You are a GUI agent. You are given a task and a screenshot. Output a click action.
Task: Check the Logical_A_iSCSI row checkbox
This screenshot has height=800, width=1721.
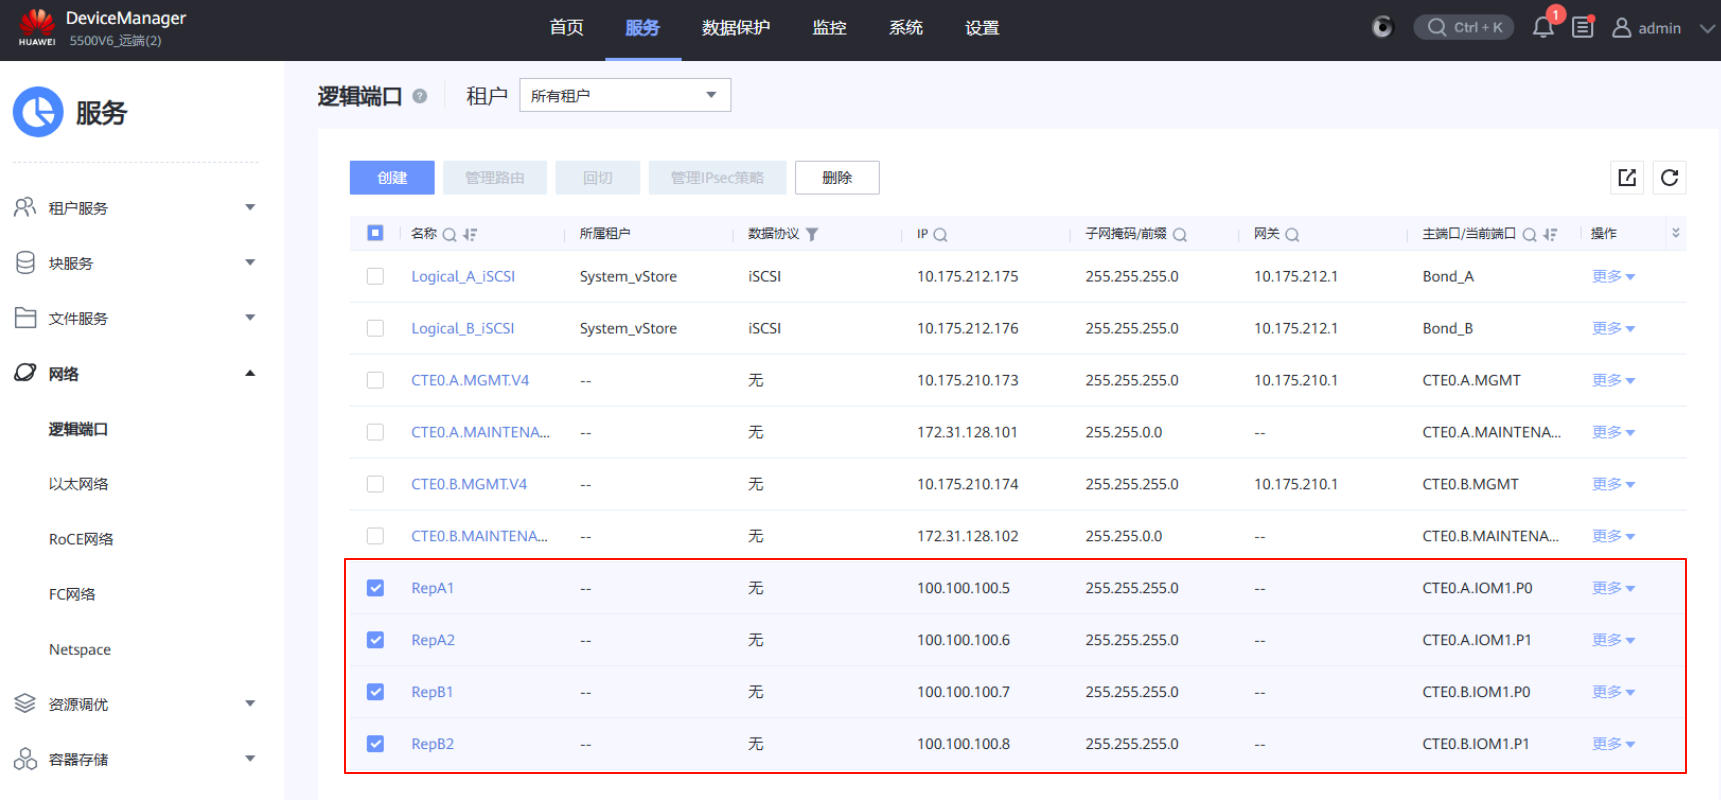point(375,276)
